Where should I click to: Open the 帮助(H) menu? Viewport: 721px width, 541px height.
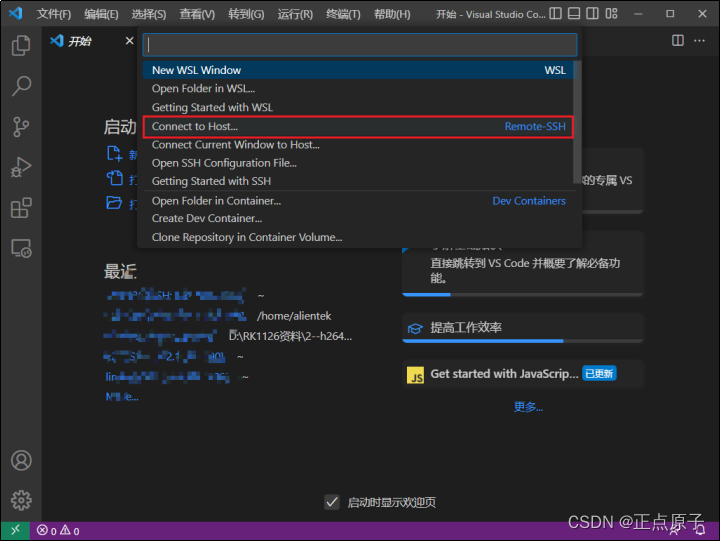pos(392,14)
